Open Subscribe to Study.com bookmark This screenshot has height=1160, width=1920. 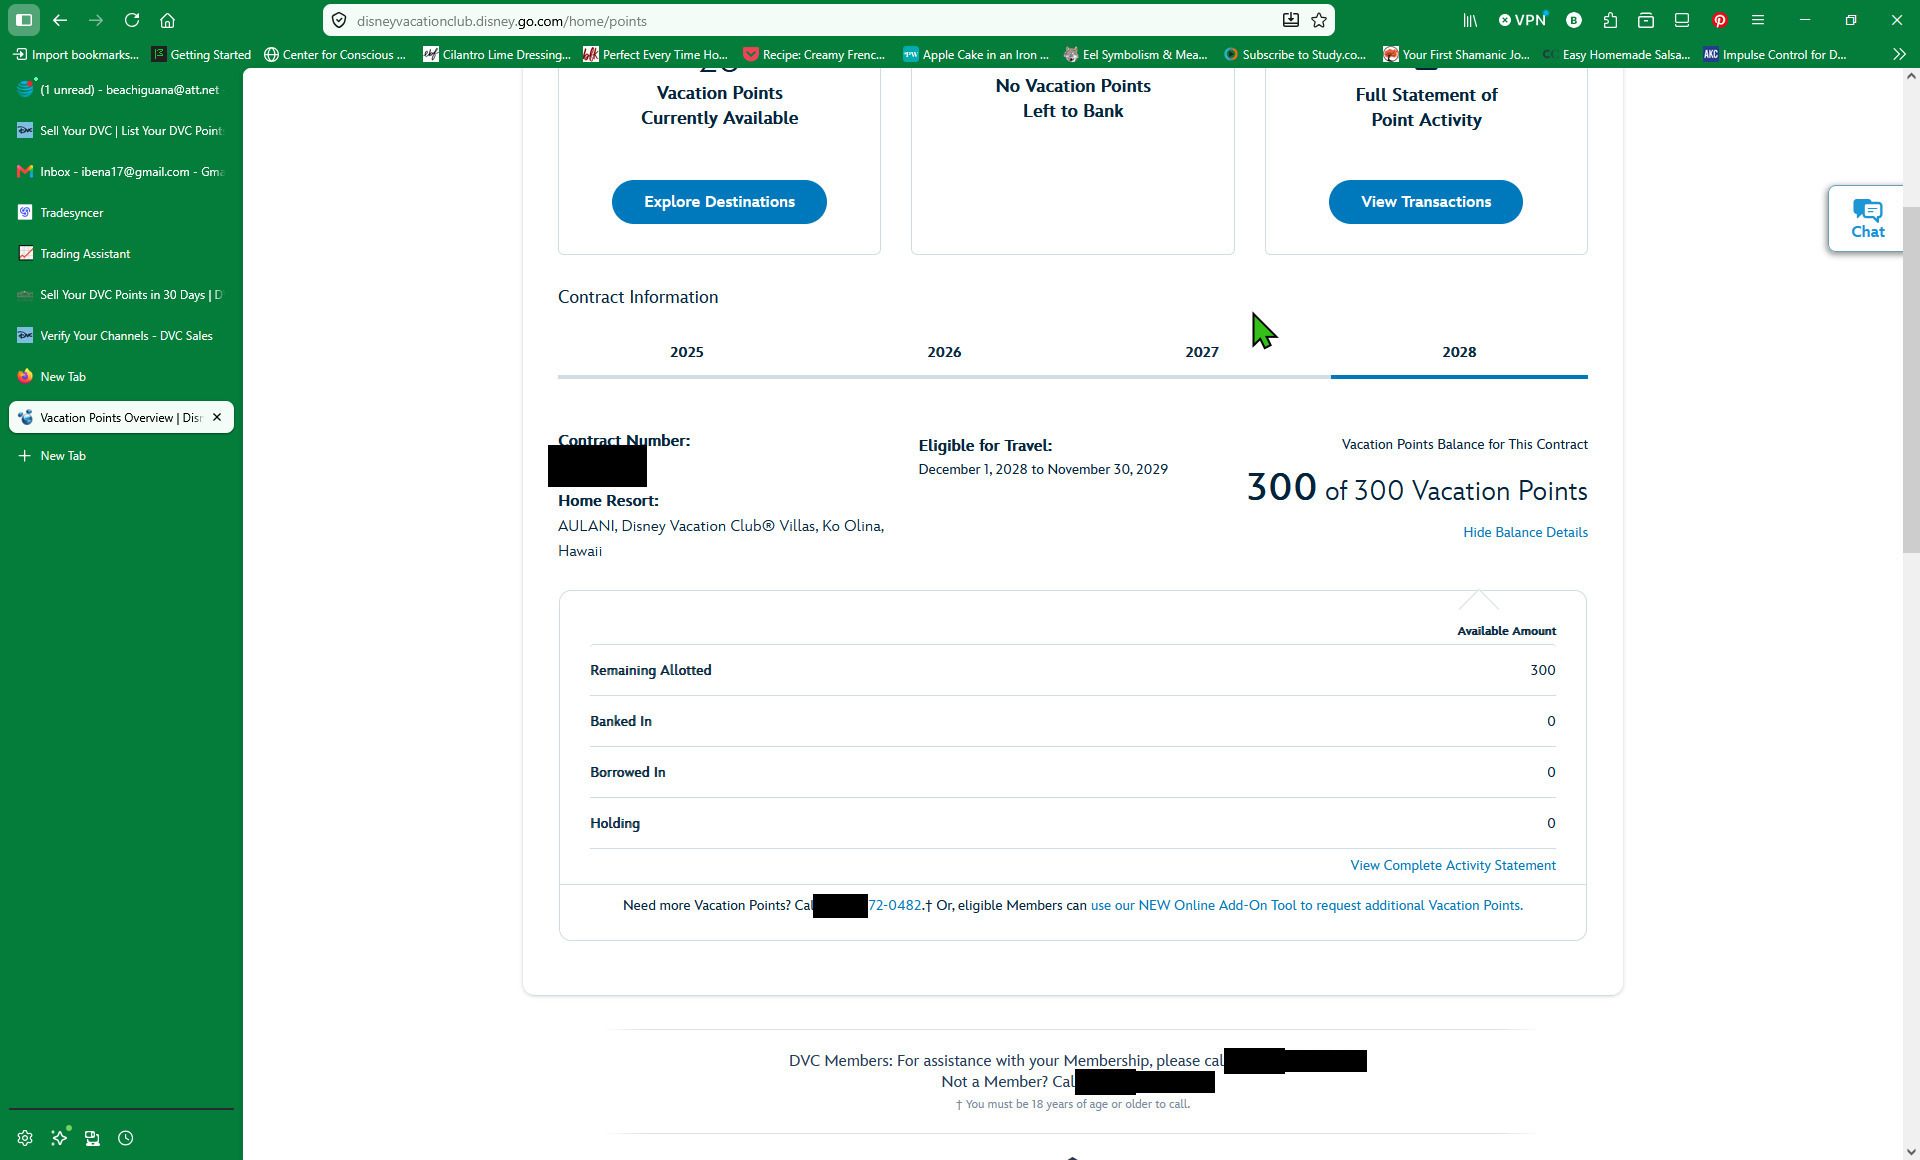(x=1295, y=54)
